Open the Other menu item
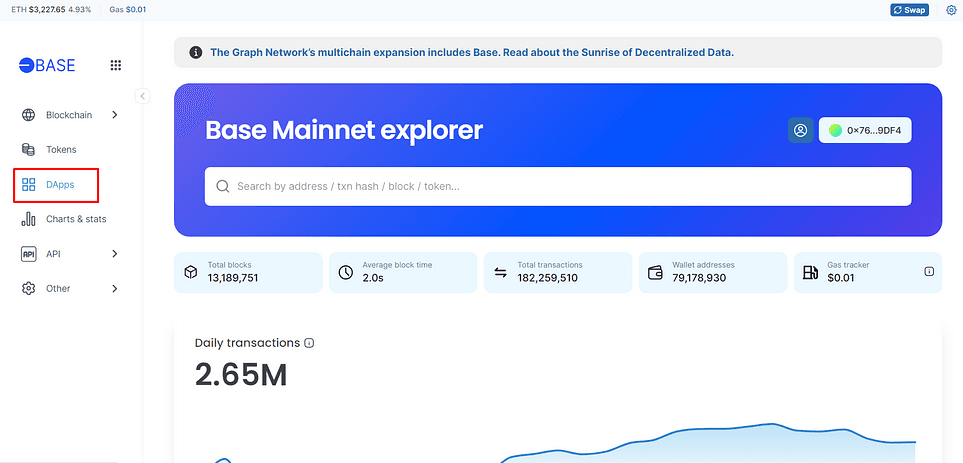The width and height of the screenshot is (963, 463). pyautogui.click(x=71, y=289)
